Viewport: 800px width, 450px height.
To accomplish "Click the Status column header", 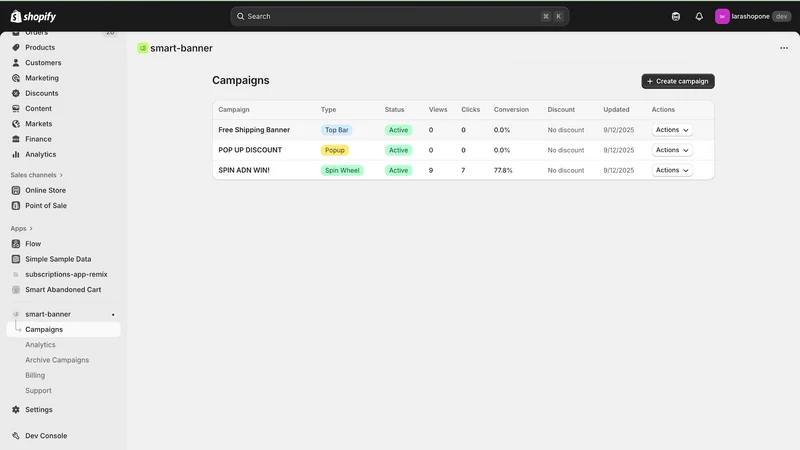I will pyautogui.click(x=394, y=110).
